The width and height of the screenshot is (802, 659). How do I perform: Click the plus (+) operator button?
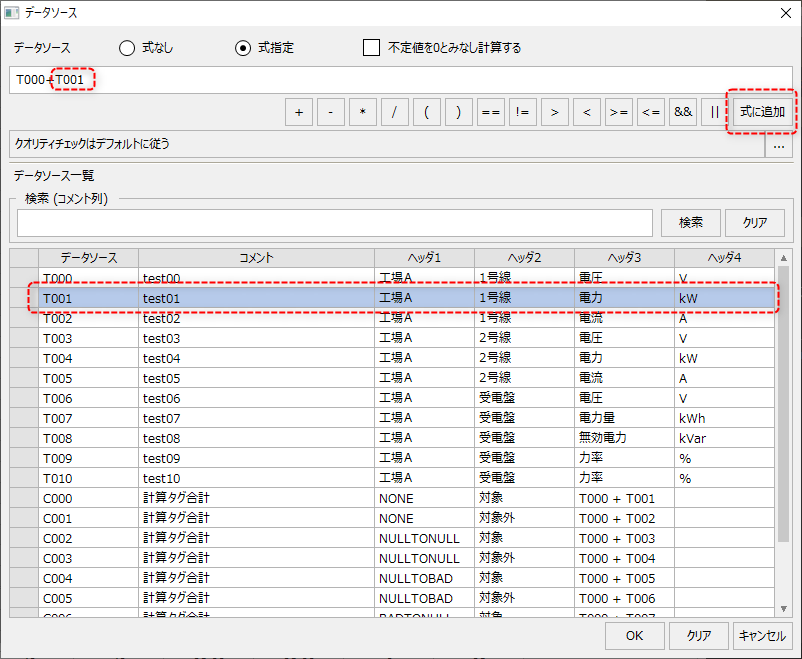point(298,113)
